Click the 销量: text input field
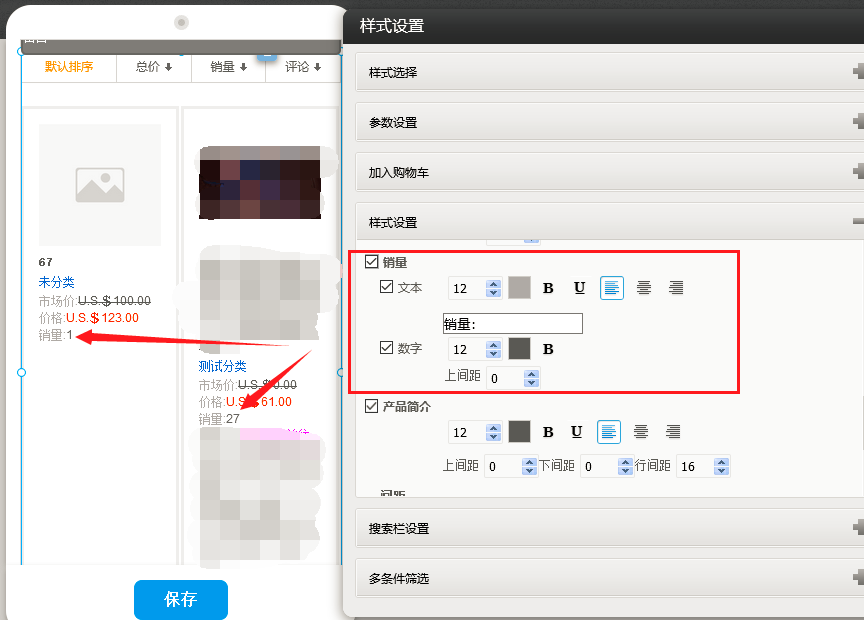 click(x=512, y=323)
